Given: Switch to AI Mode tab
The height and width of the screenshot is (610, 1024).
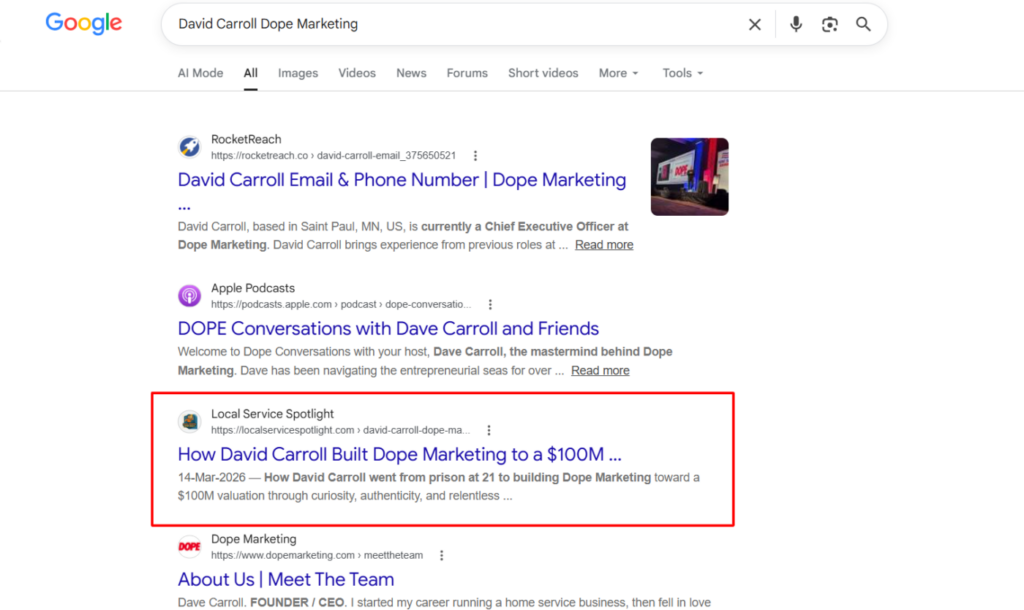Looking at the screenshot, I should pyautogui.click(x=200, y=73).
